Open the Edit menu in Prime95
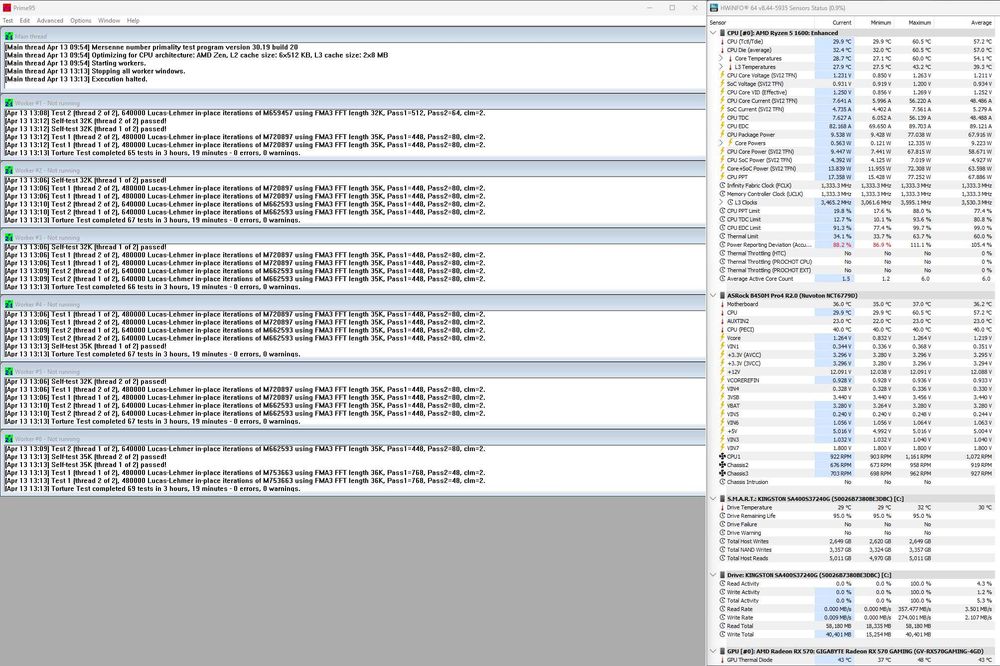The image size is (1000, 666). (x=24, y=20)
